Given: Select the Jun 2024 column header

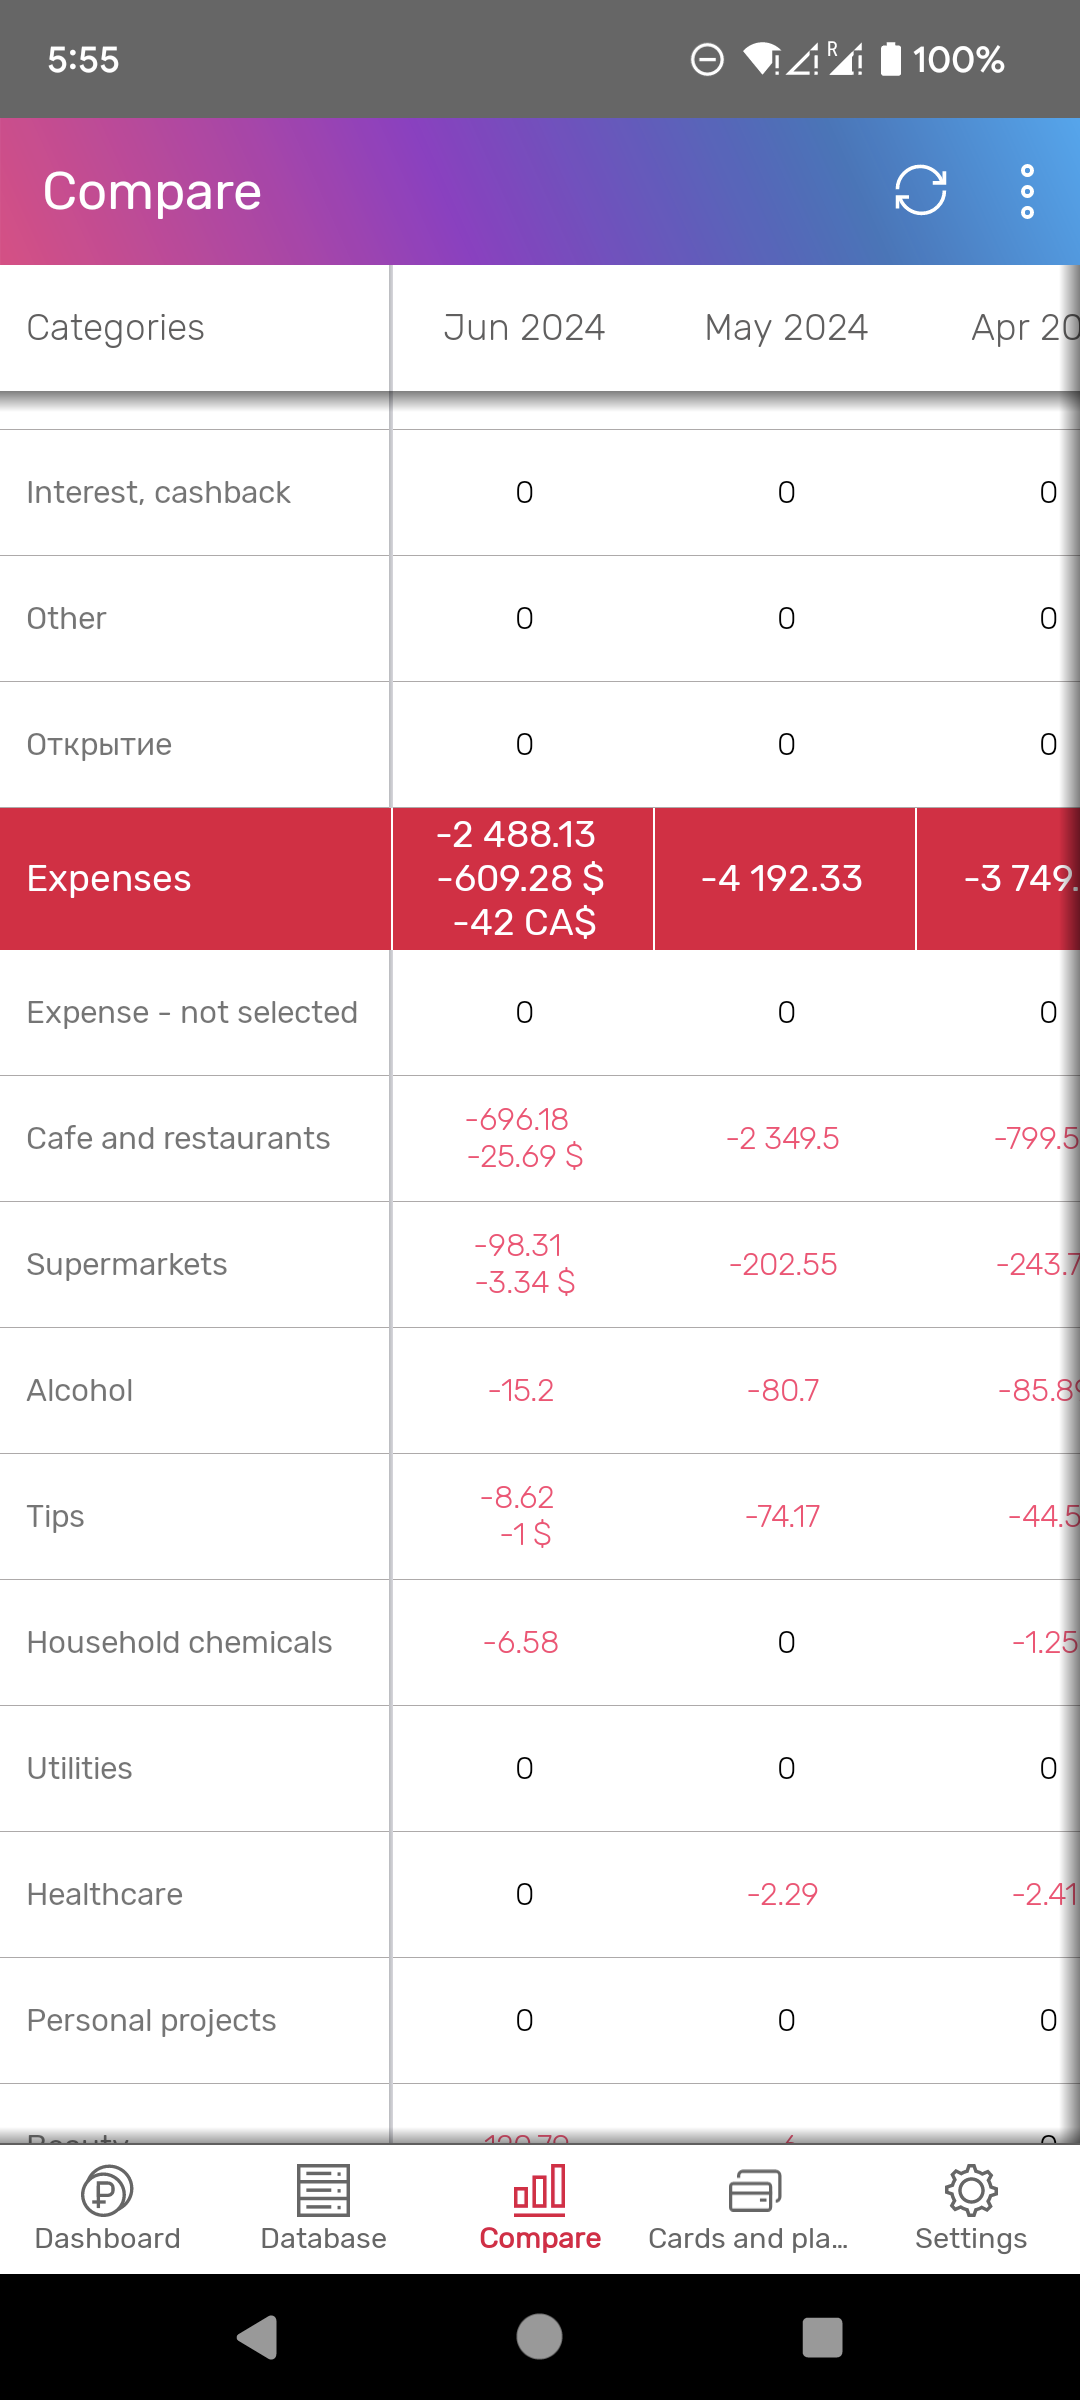Looking at the screenshot, I should 524,328.
